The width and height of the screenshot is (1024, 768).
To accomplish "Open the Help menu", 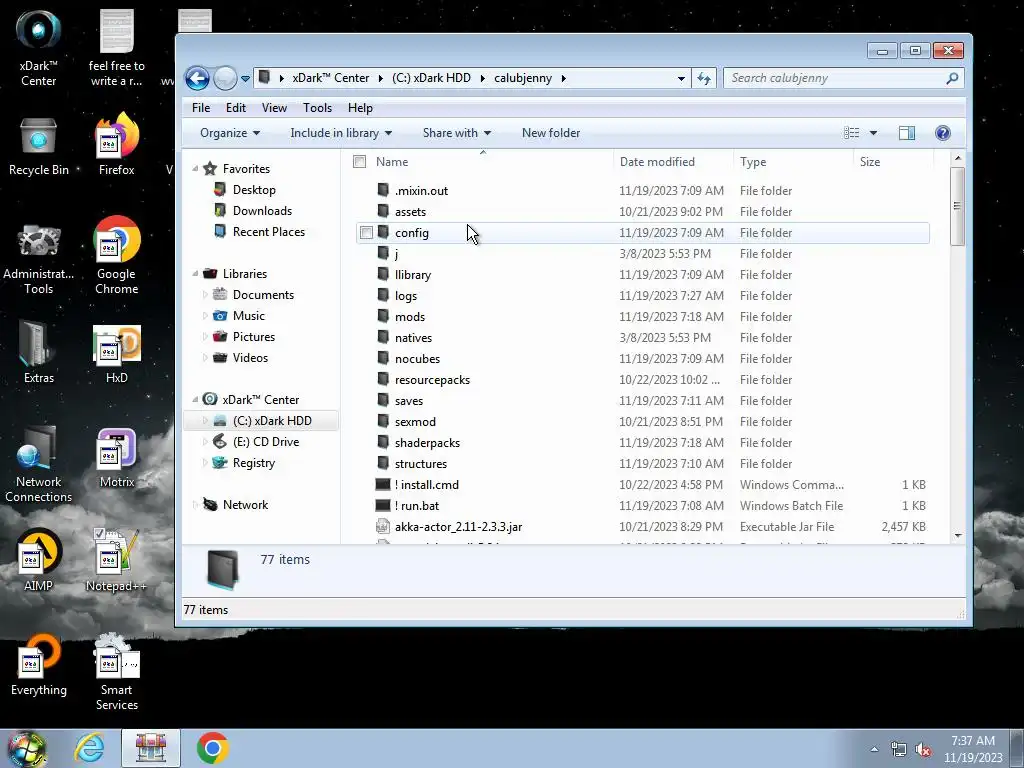I will pyautogui.click(x=360, y=108).
